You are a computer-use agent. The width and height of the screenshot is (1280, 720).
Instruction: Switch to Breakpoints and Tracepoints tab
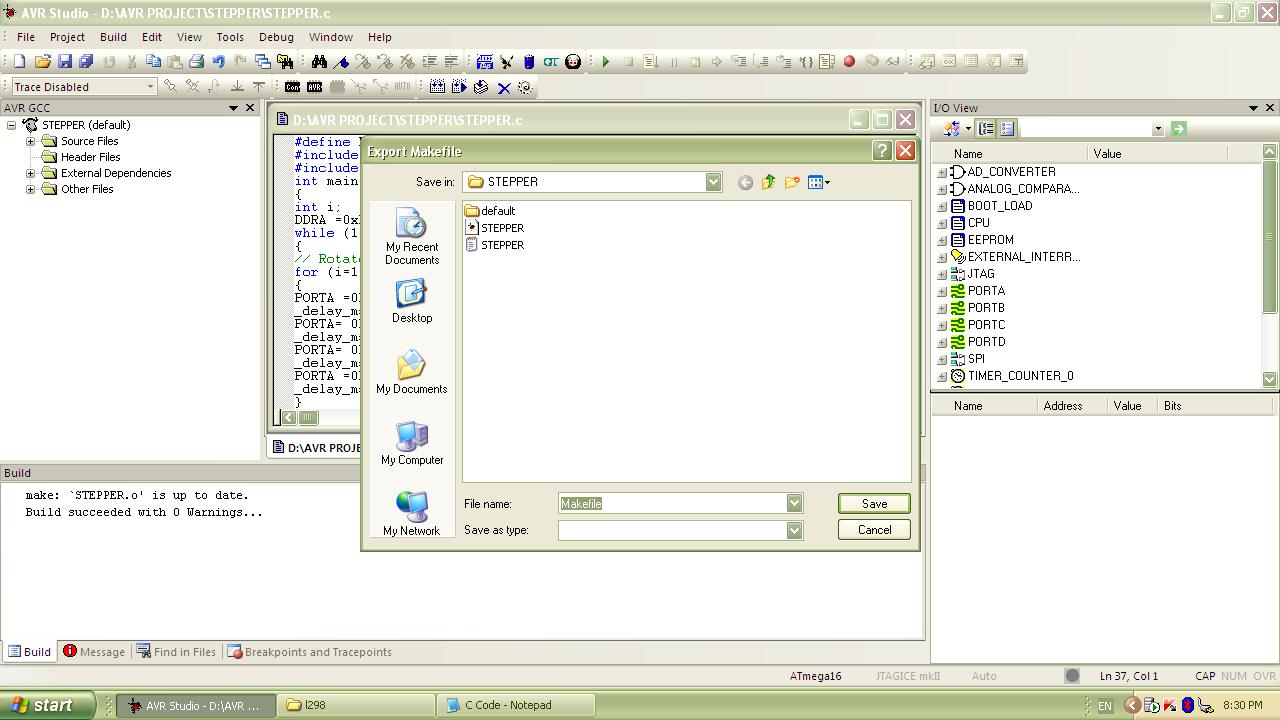[310, 652]
